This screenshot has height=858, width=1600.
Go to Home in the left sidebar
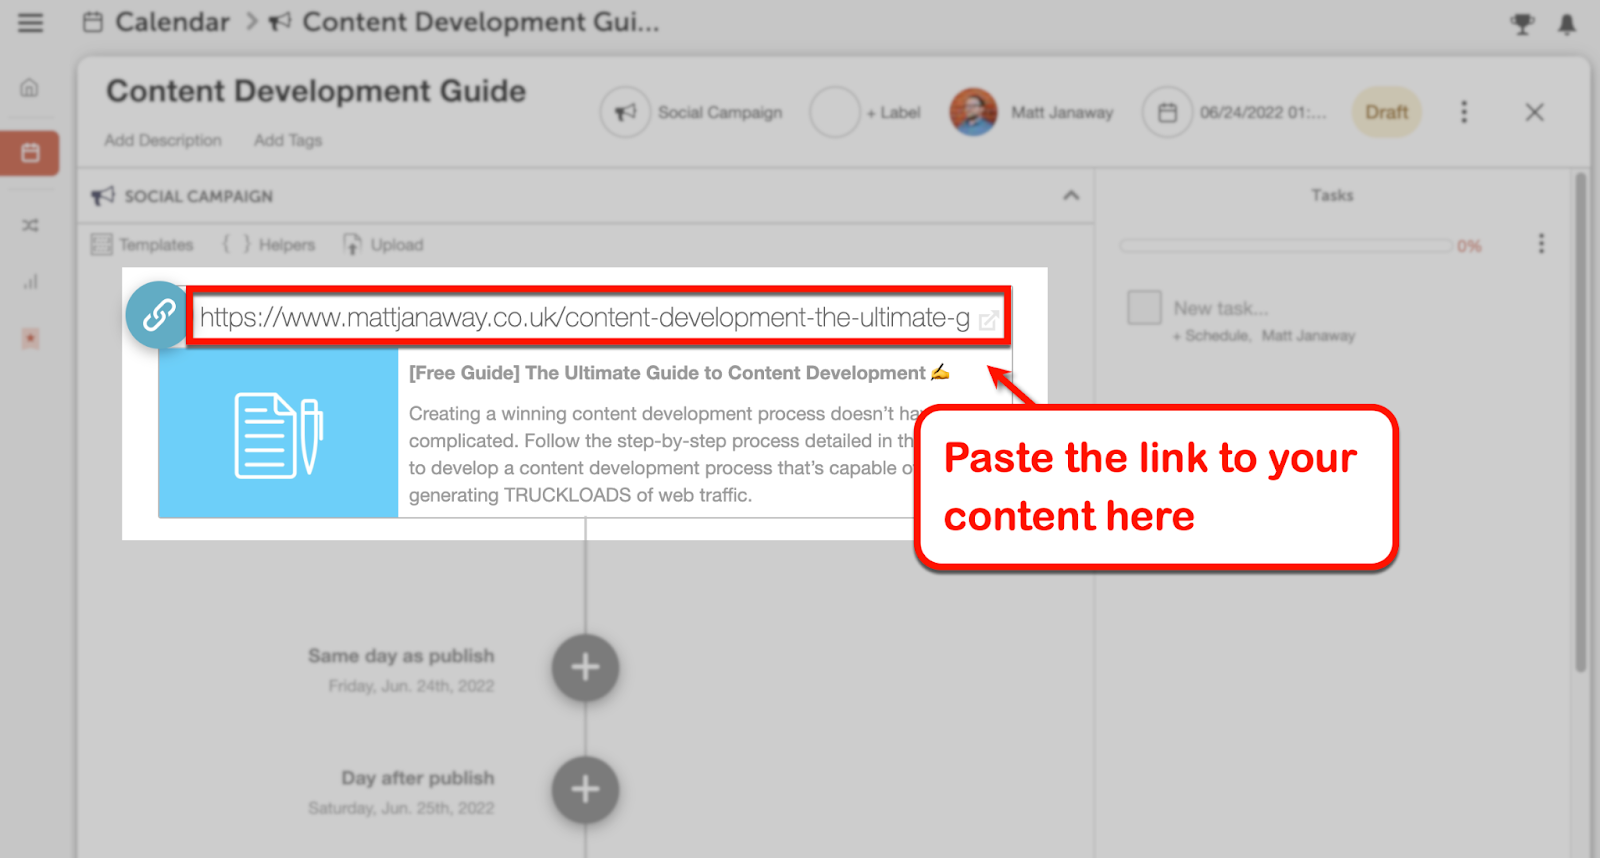(30, 88)
